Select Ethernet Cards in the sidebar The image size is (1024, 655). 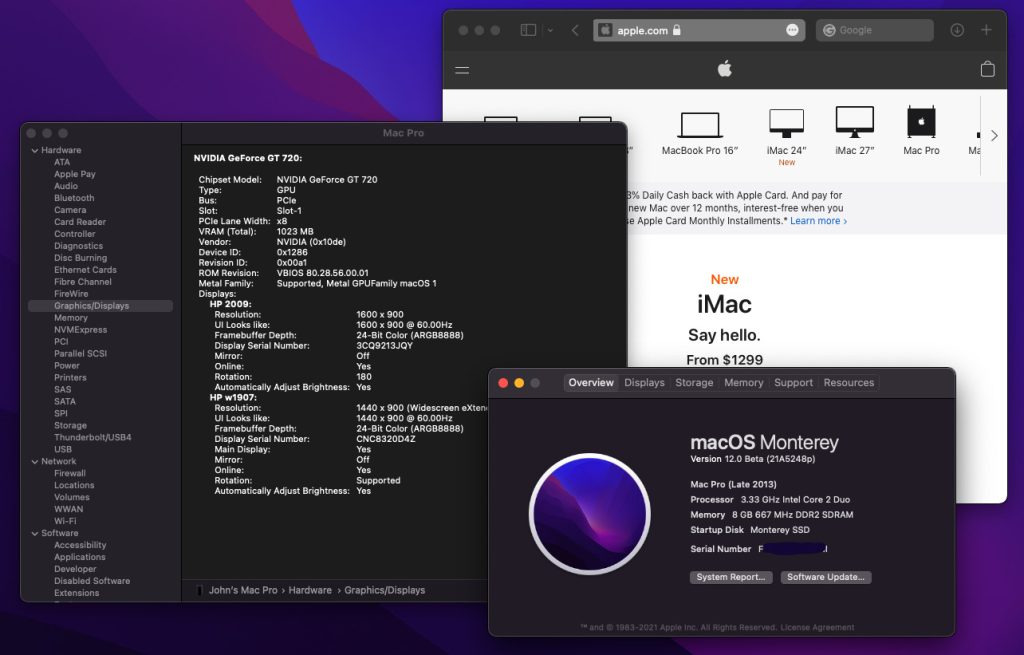point(85,270)
